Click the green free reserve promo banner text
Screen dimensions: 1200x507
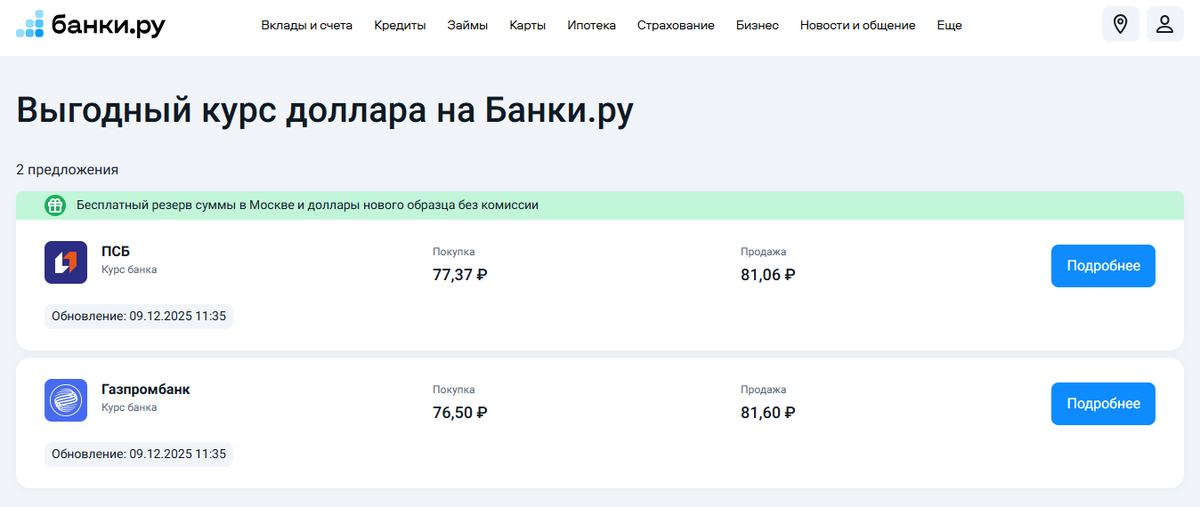coord(308,206)
